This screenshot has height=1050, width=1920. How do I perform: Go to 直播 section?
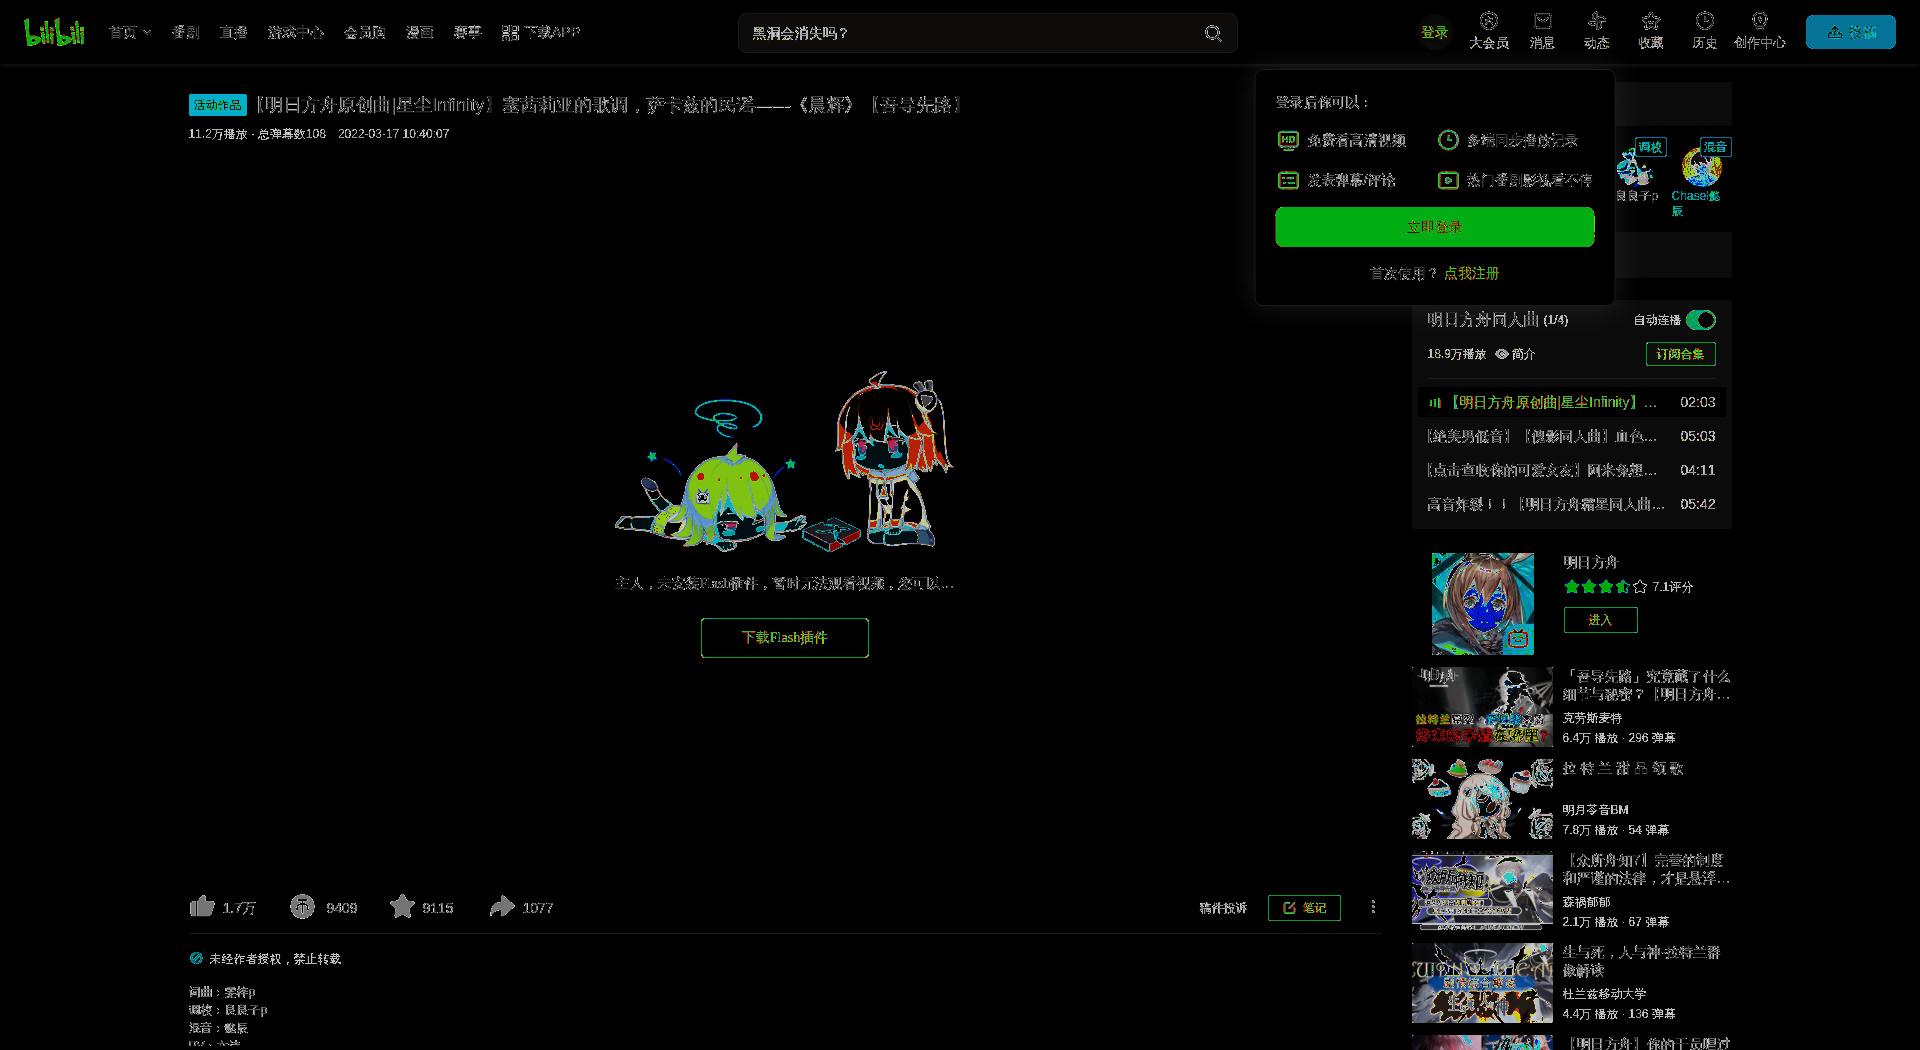pos(233,32)
